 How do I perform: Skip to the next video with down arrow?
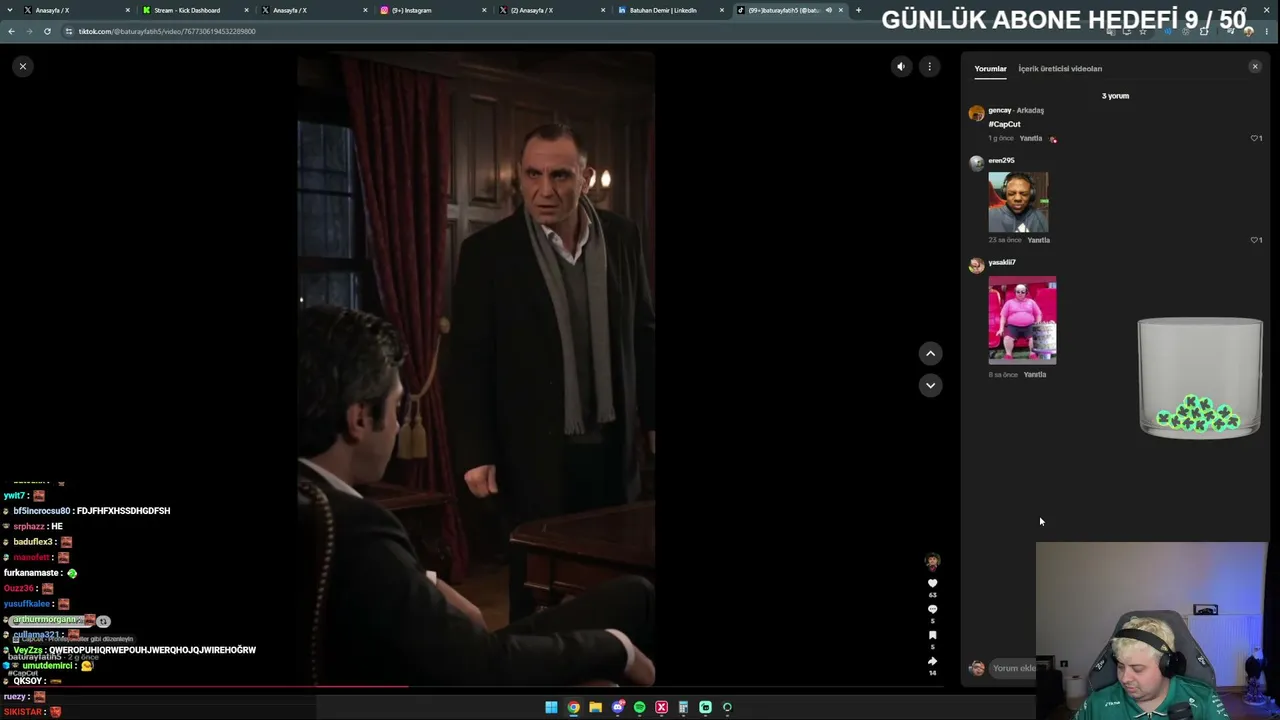click(x=930, y=385)
